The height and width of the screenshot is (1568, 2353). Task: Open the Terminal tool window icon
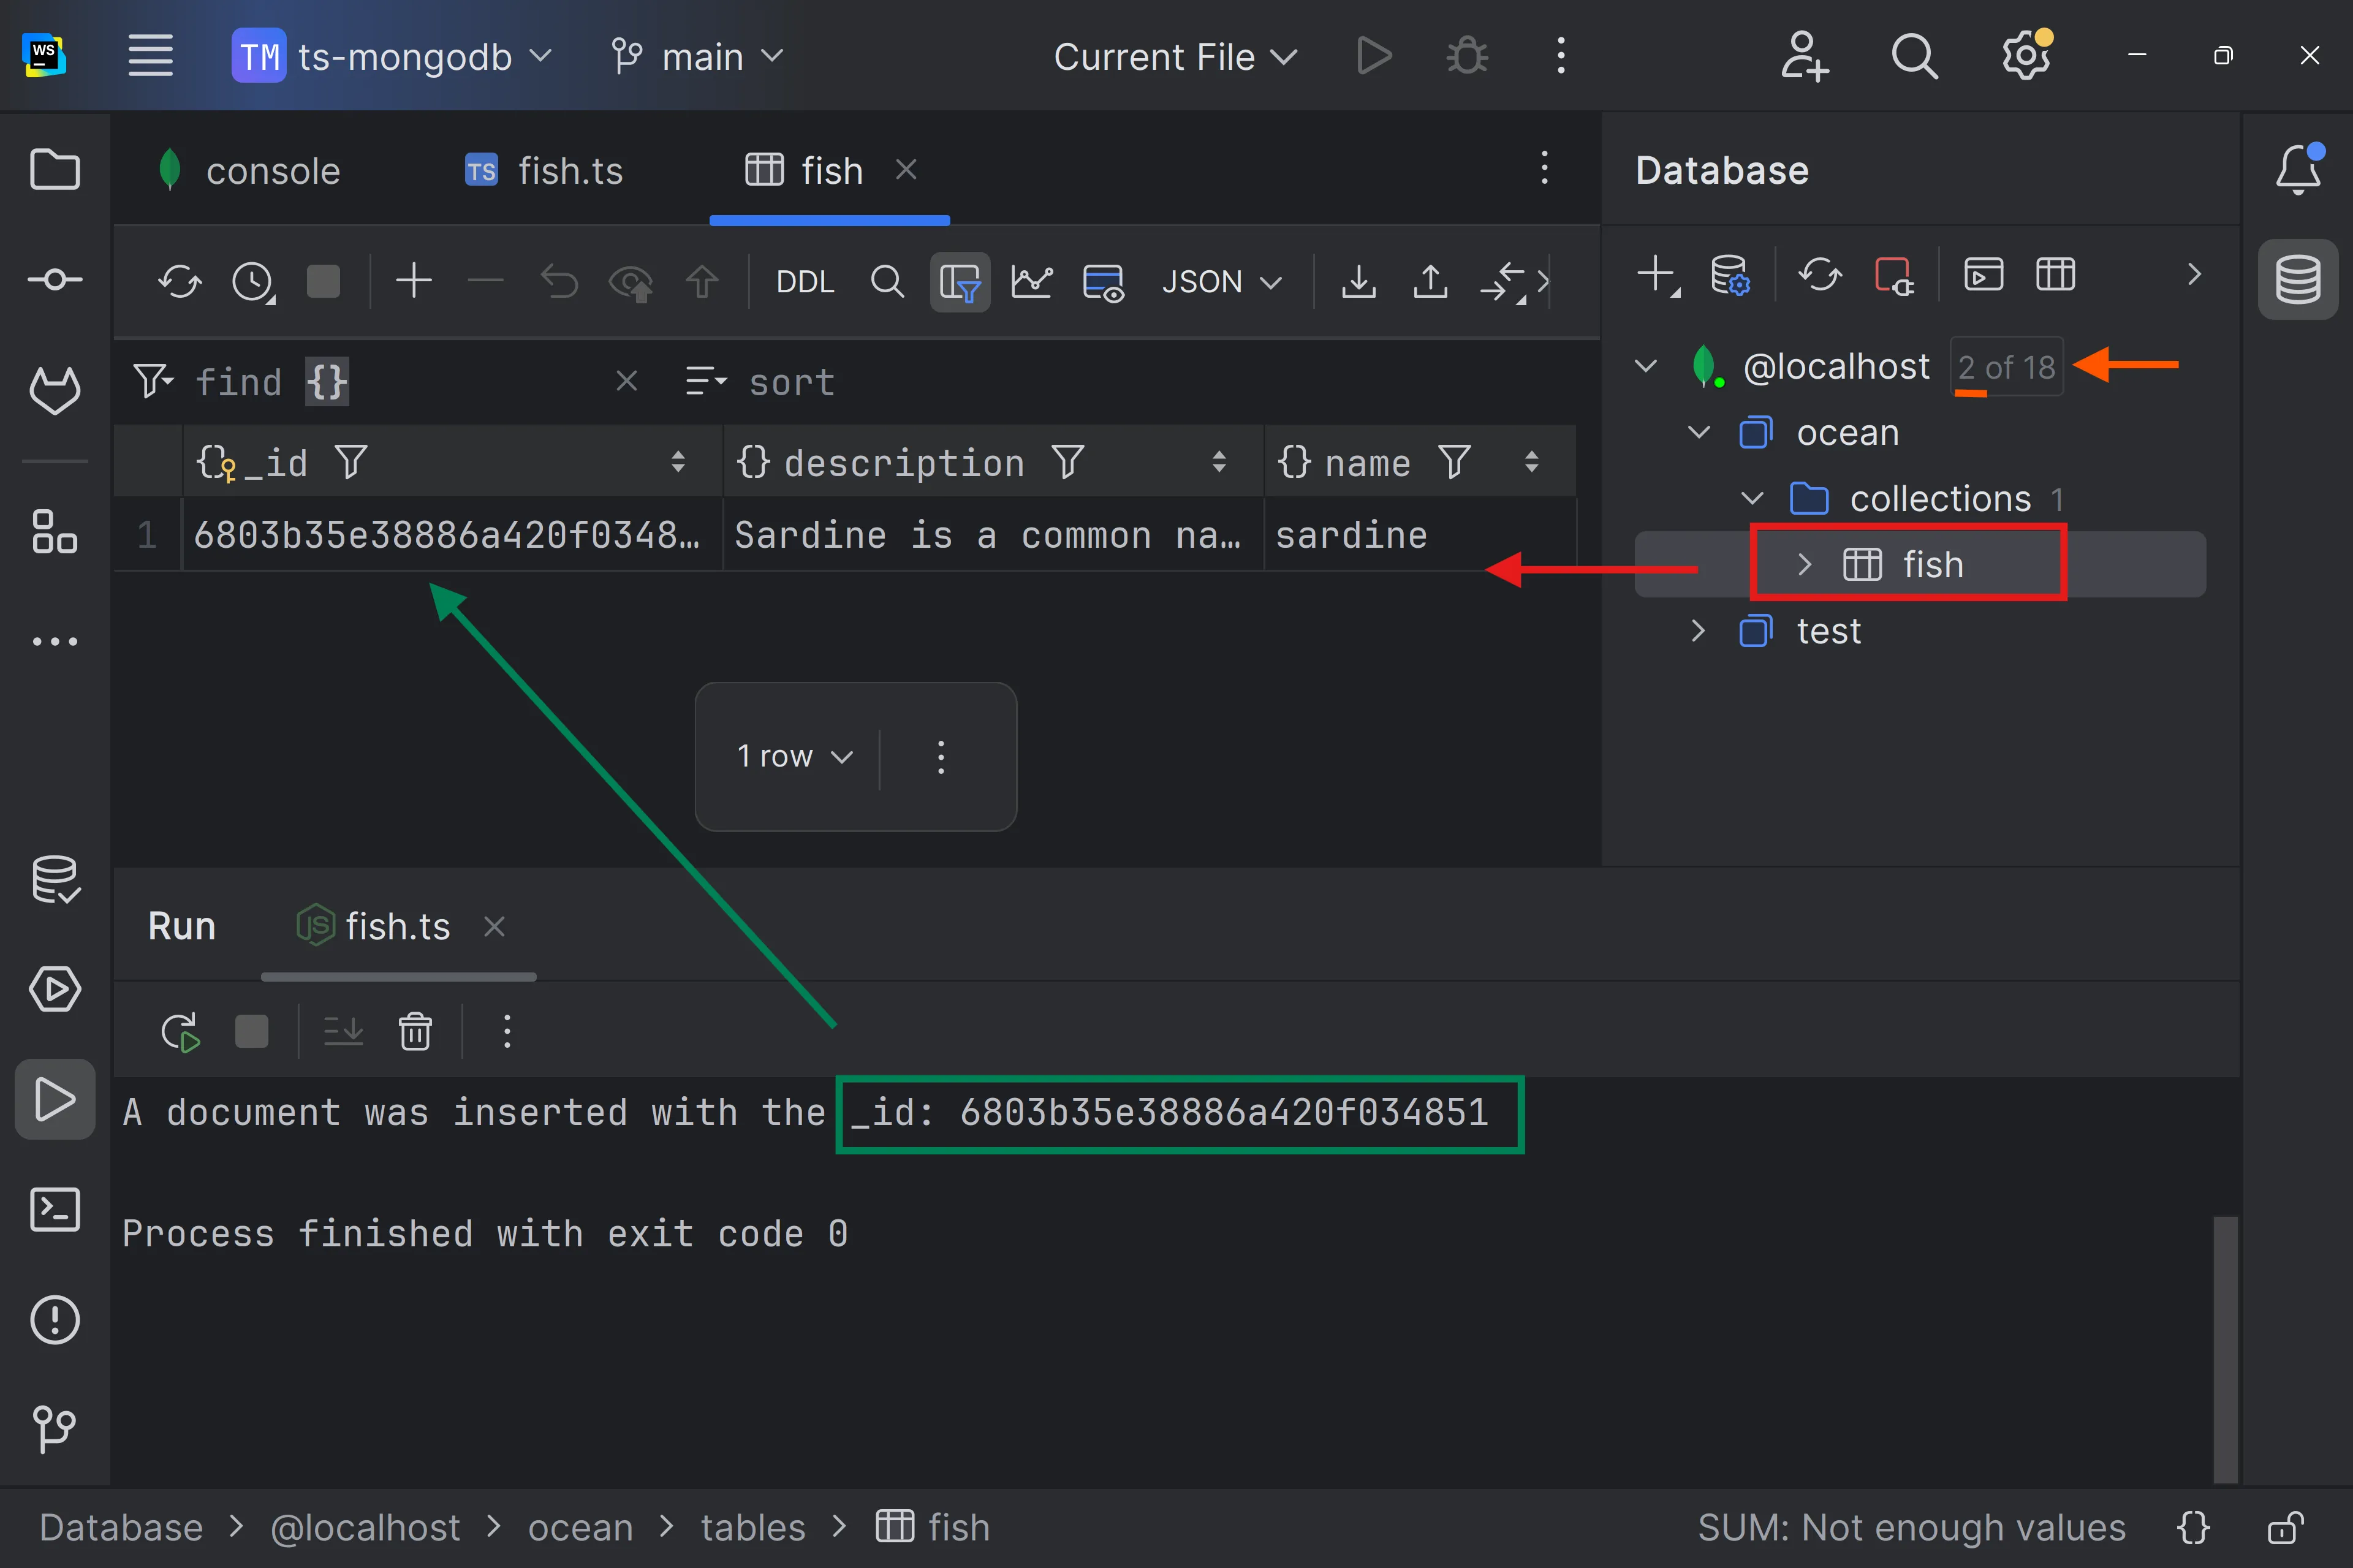coord(54,1210)
